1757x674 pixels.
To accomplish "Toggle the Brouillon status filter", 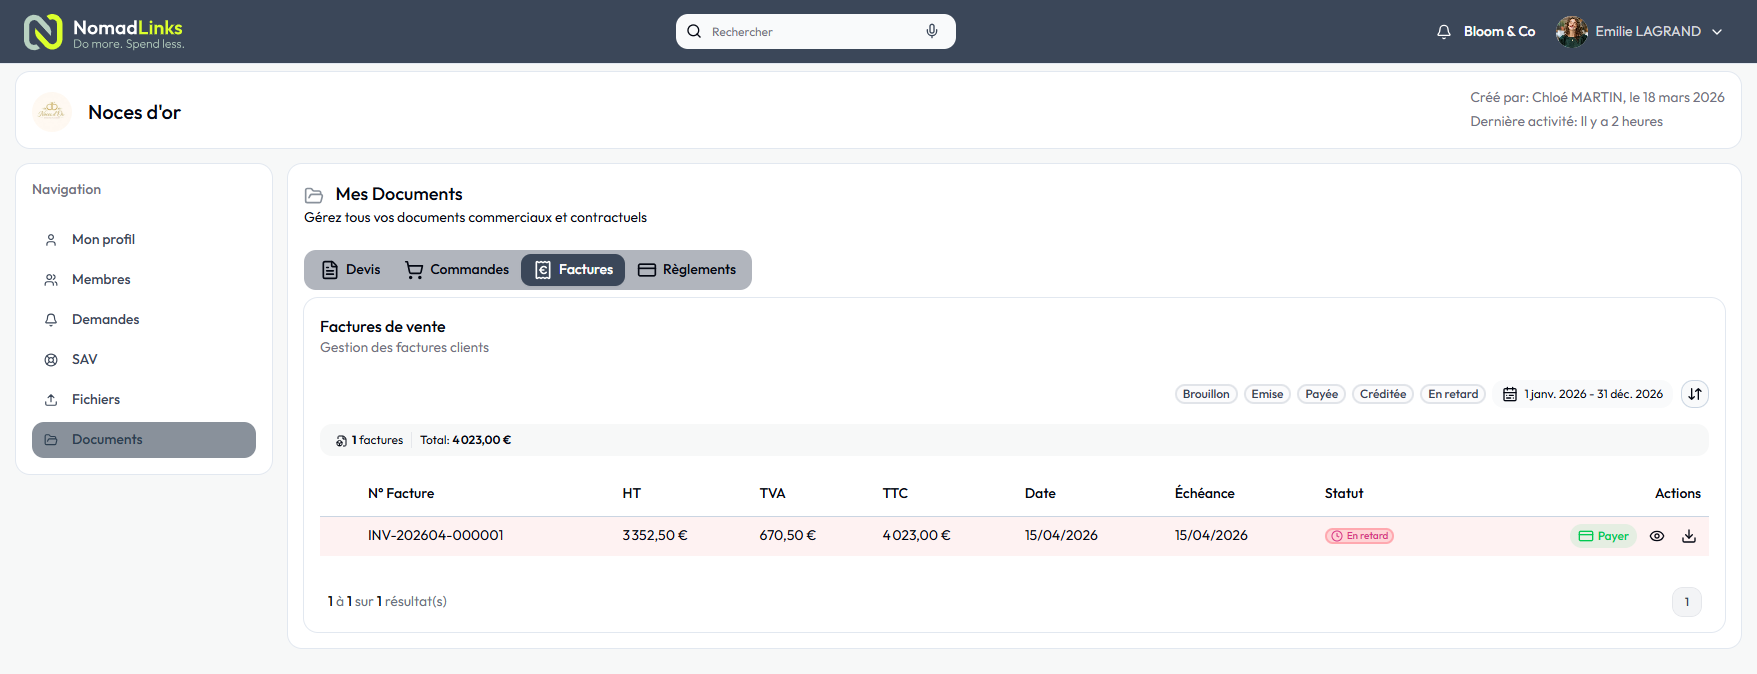I will tap(1206, 394).
